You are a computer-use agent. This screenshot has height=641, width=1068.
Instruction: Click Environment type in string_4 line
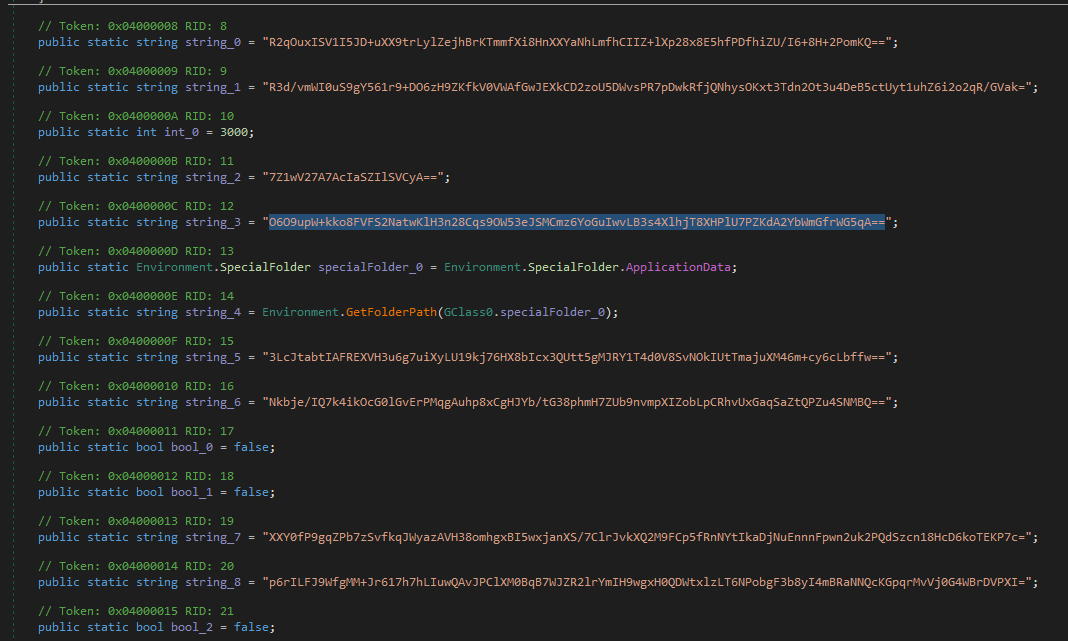click(300, 312)
